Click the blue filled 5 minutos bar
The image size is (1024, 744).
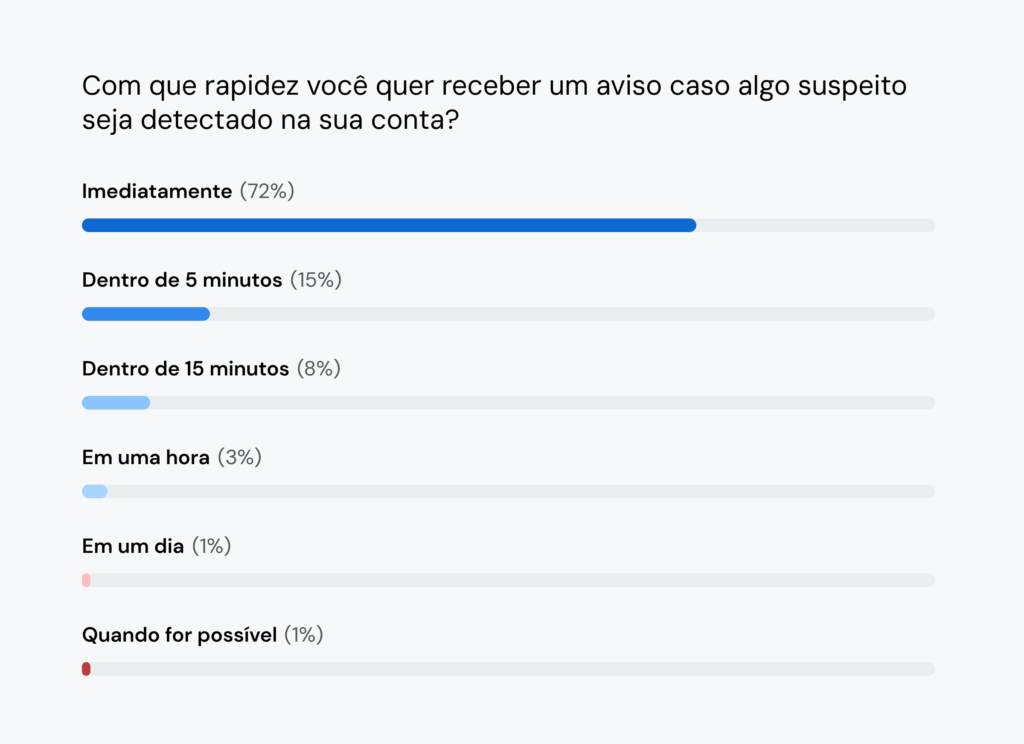146,314
